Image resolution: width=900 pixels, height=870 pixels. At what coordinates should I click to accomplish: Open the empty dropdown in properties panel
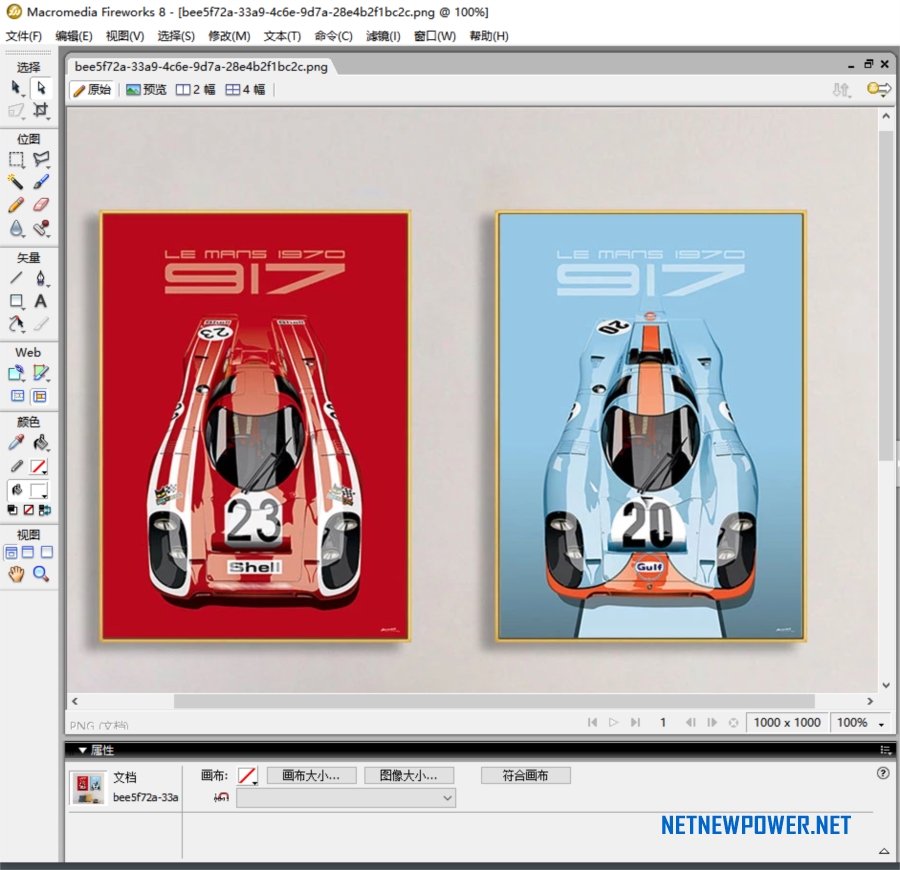coord(346,798)
